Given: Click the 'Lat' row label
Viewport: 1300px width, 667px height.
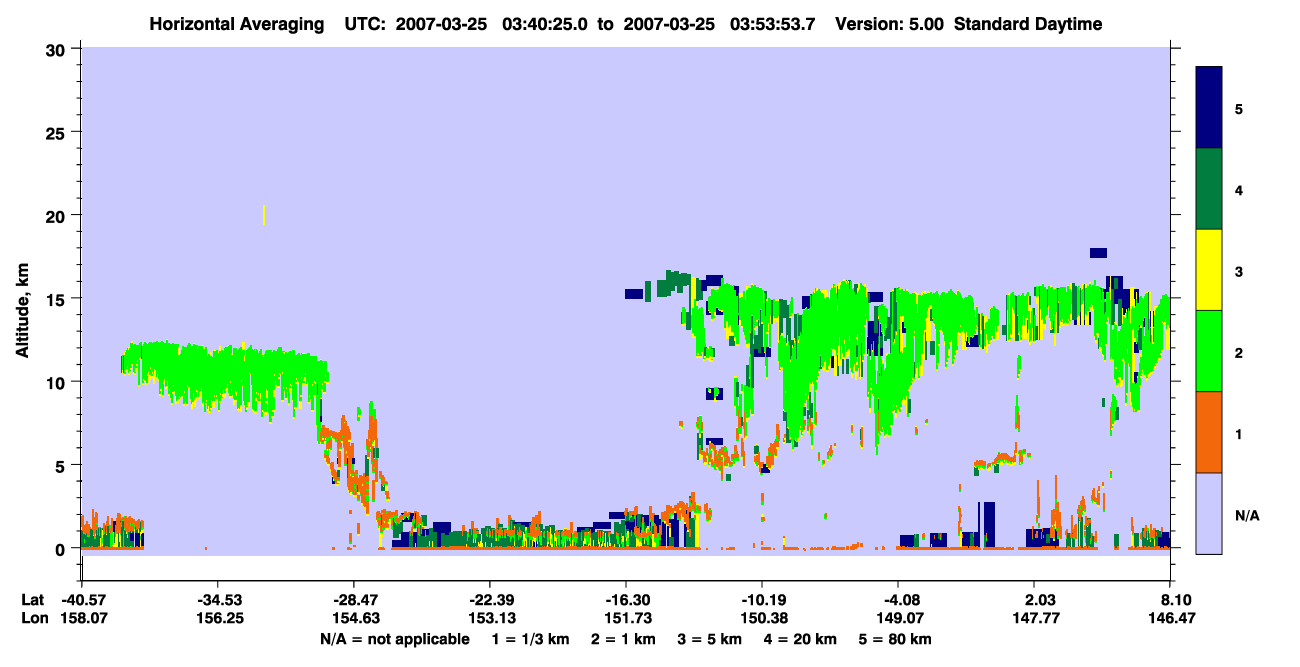Looking at the screenshot, I should tap(32, 600).
